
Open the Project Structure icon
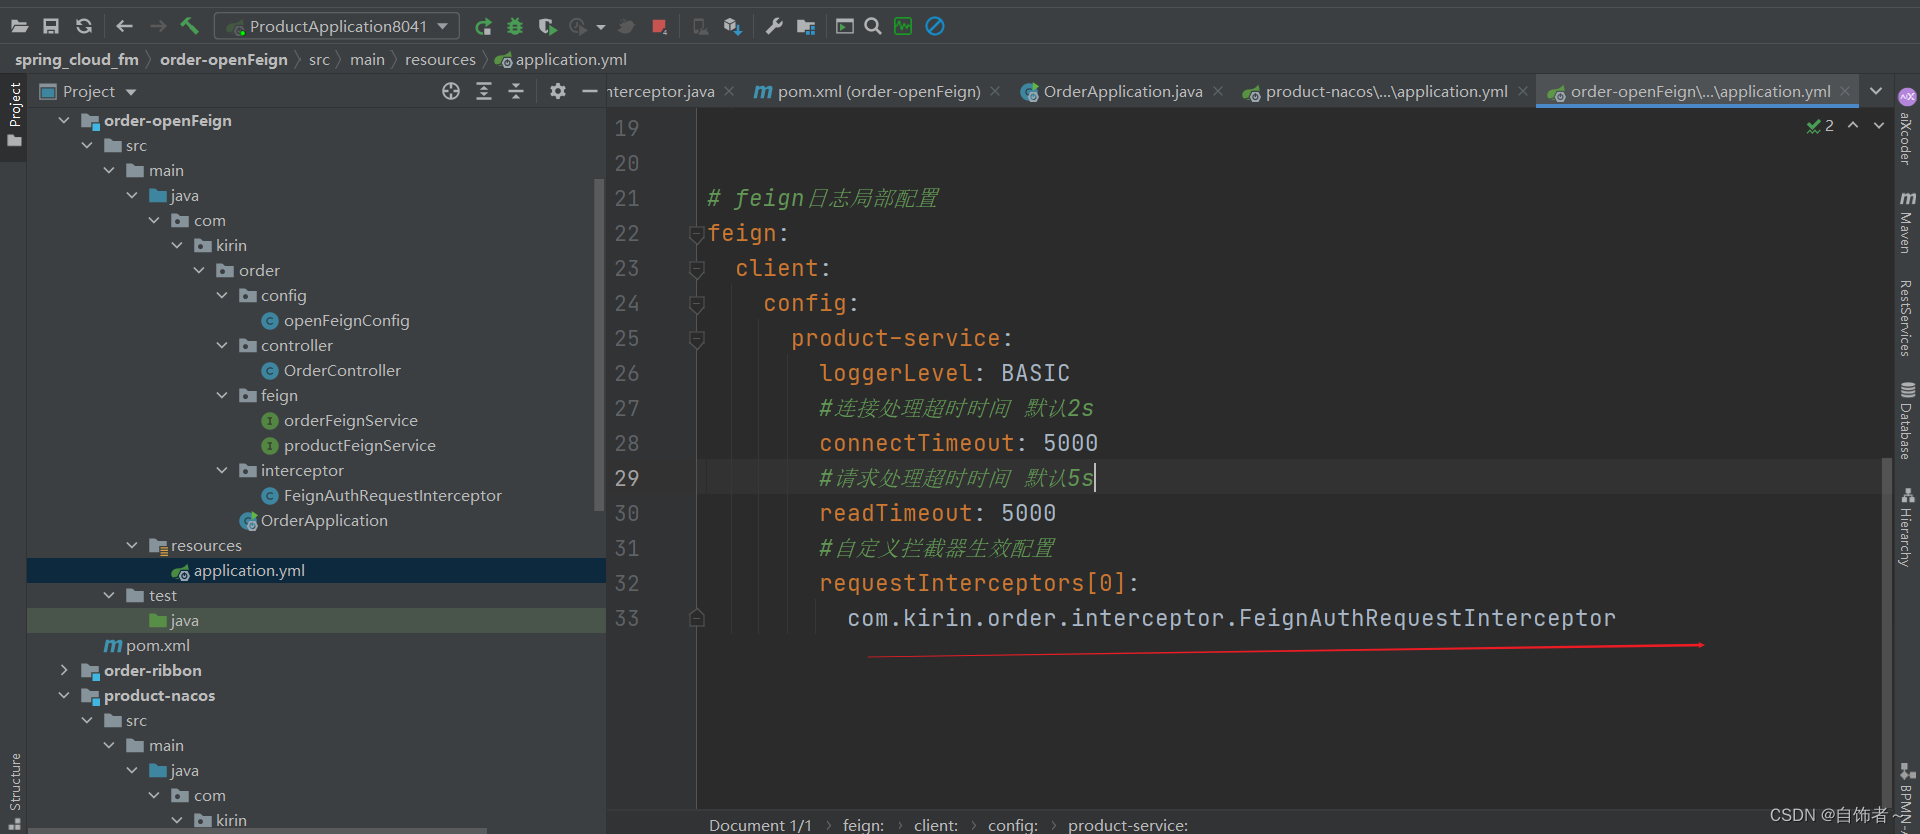[806, 26]
